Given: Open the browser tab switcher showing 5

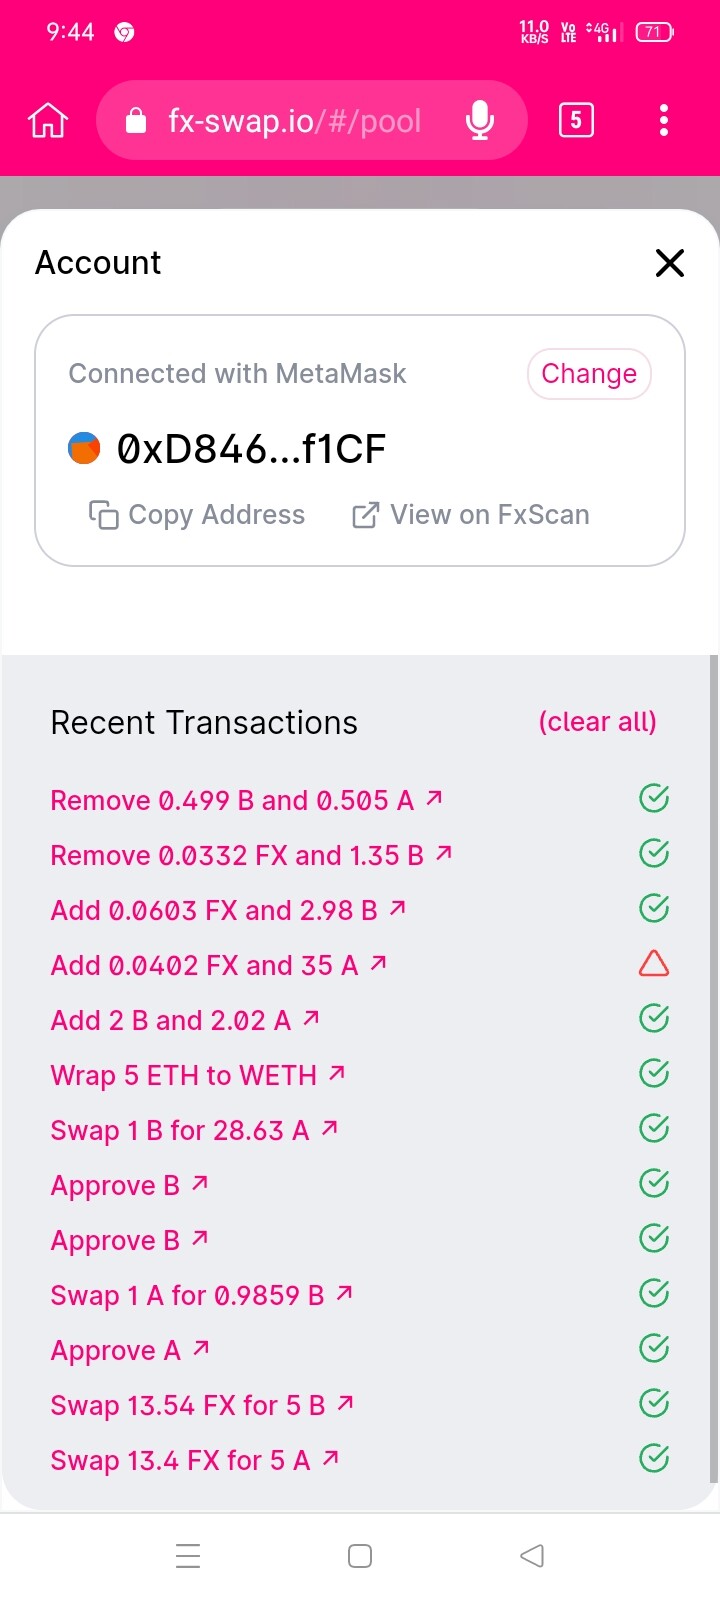Looking at the screenshot, I should coord(576,121).
